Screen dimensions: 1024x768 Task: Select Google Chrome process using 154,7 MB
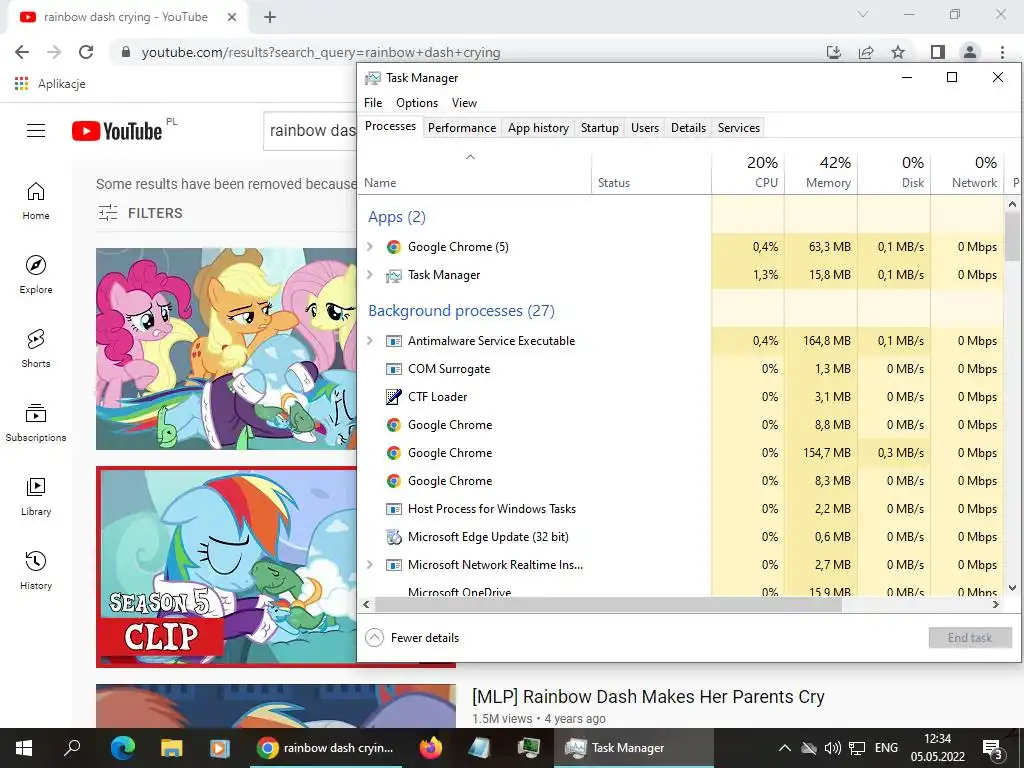coord(681,453)
